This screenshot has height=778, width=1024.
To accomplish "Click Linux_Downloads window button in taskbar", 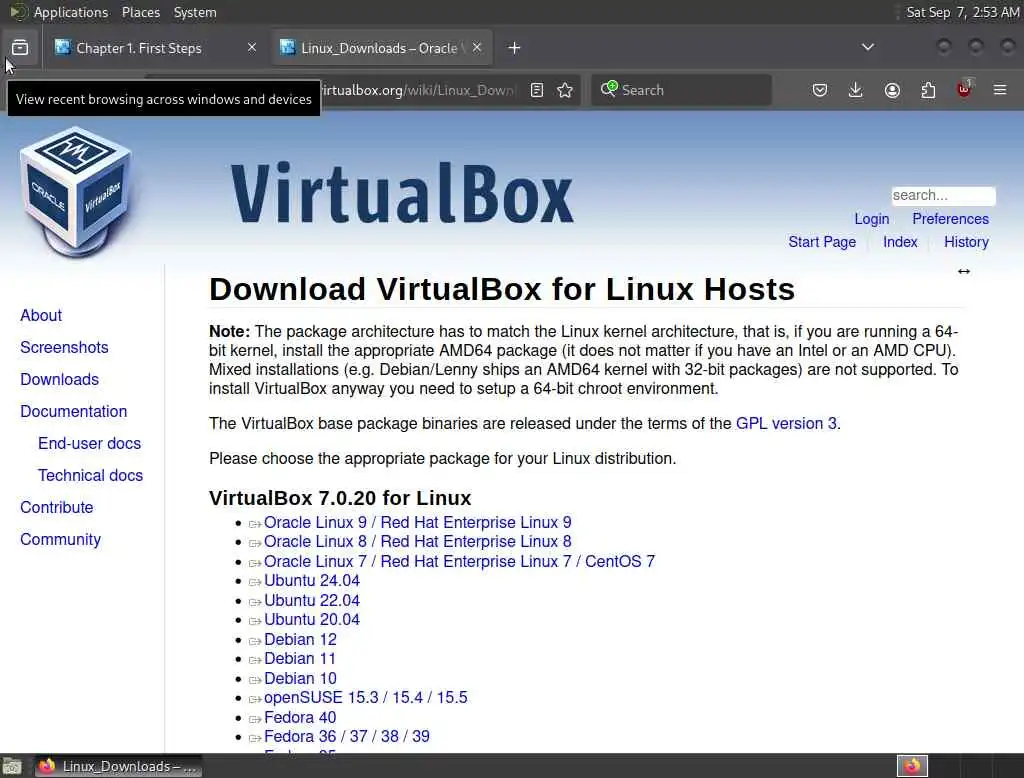I will coord(118,766).
